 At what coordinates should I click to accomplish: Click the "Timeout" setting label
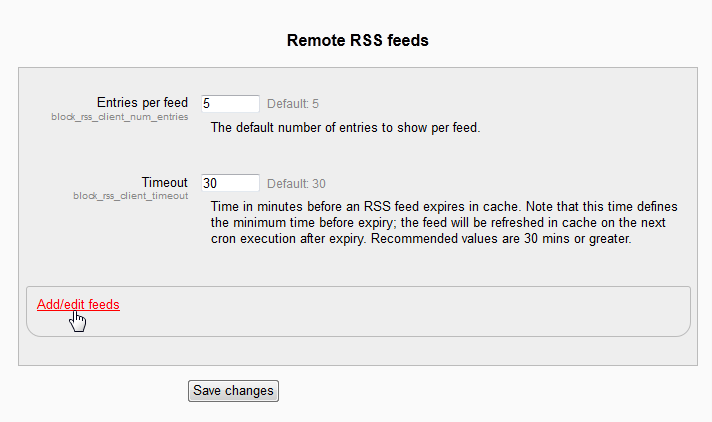click(164, 182)
